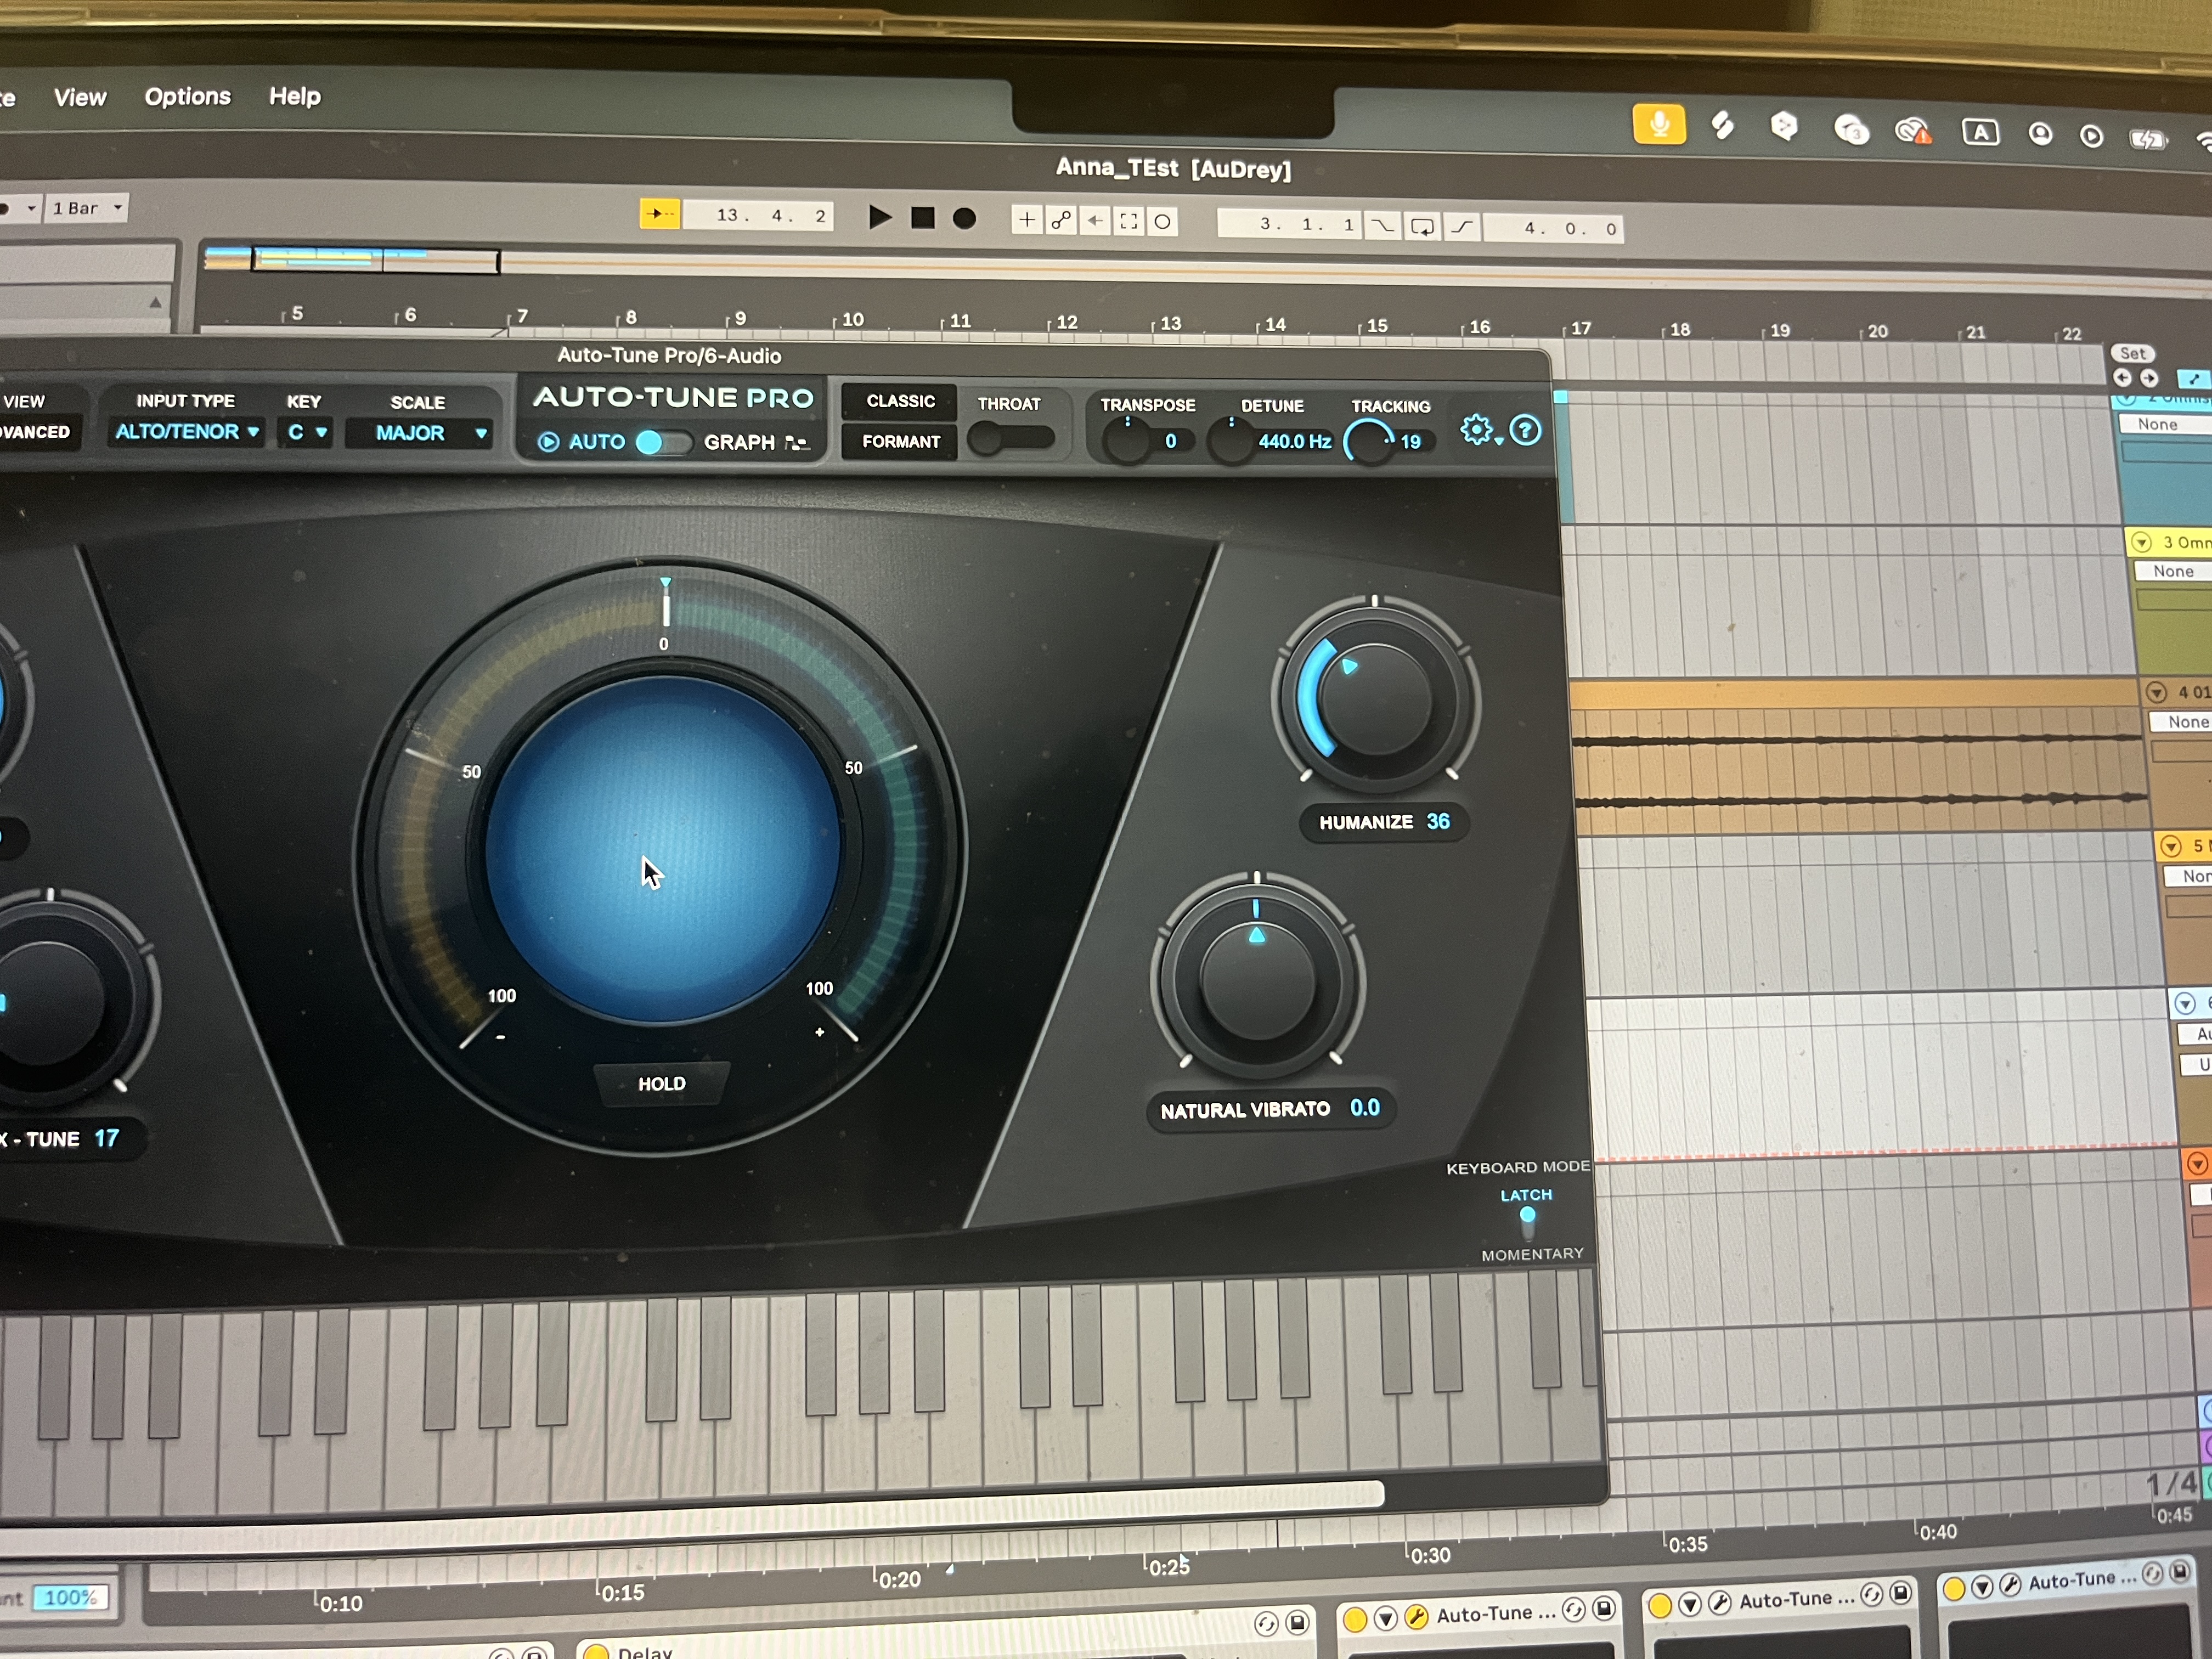This screenshot has width=2212, height=1659.
Task: Toggle the yellow Follow playback button
Action: [x=660, y=213]
